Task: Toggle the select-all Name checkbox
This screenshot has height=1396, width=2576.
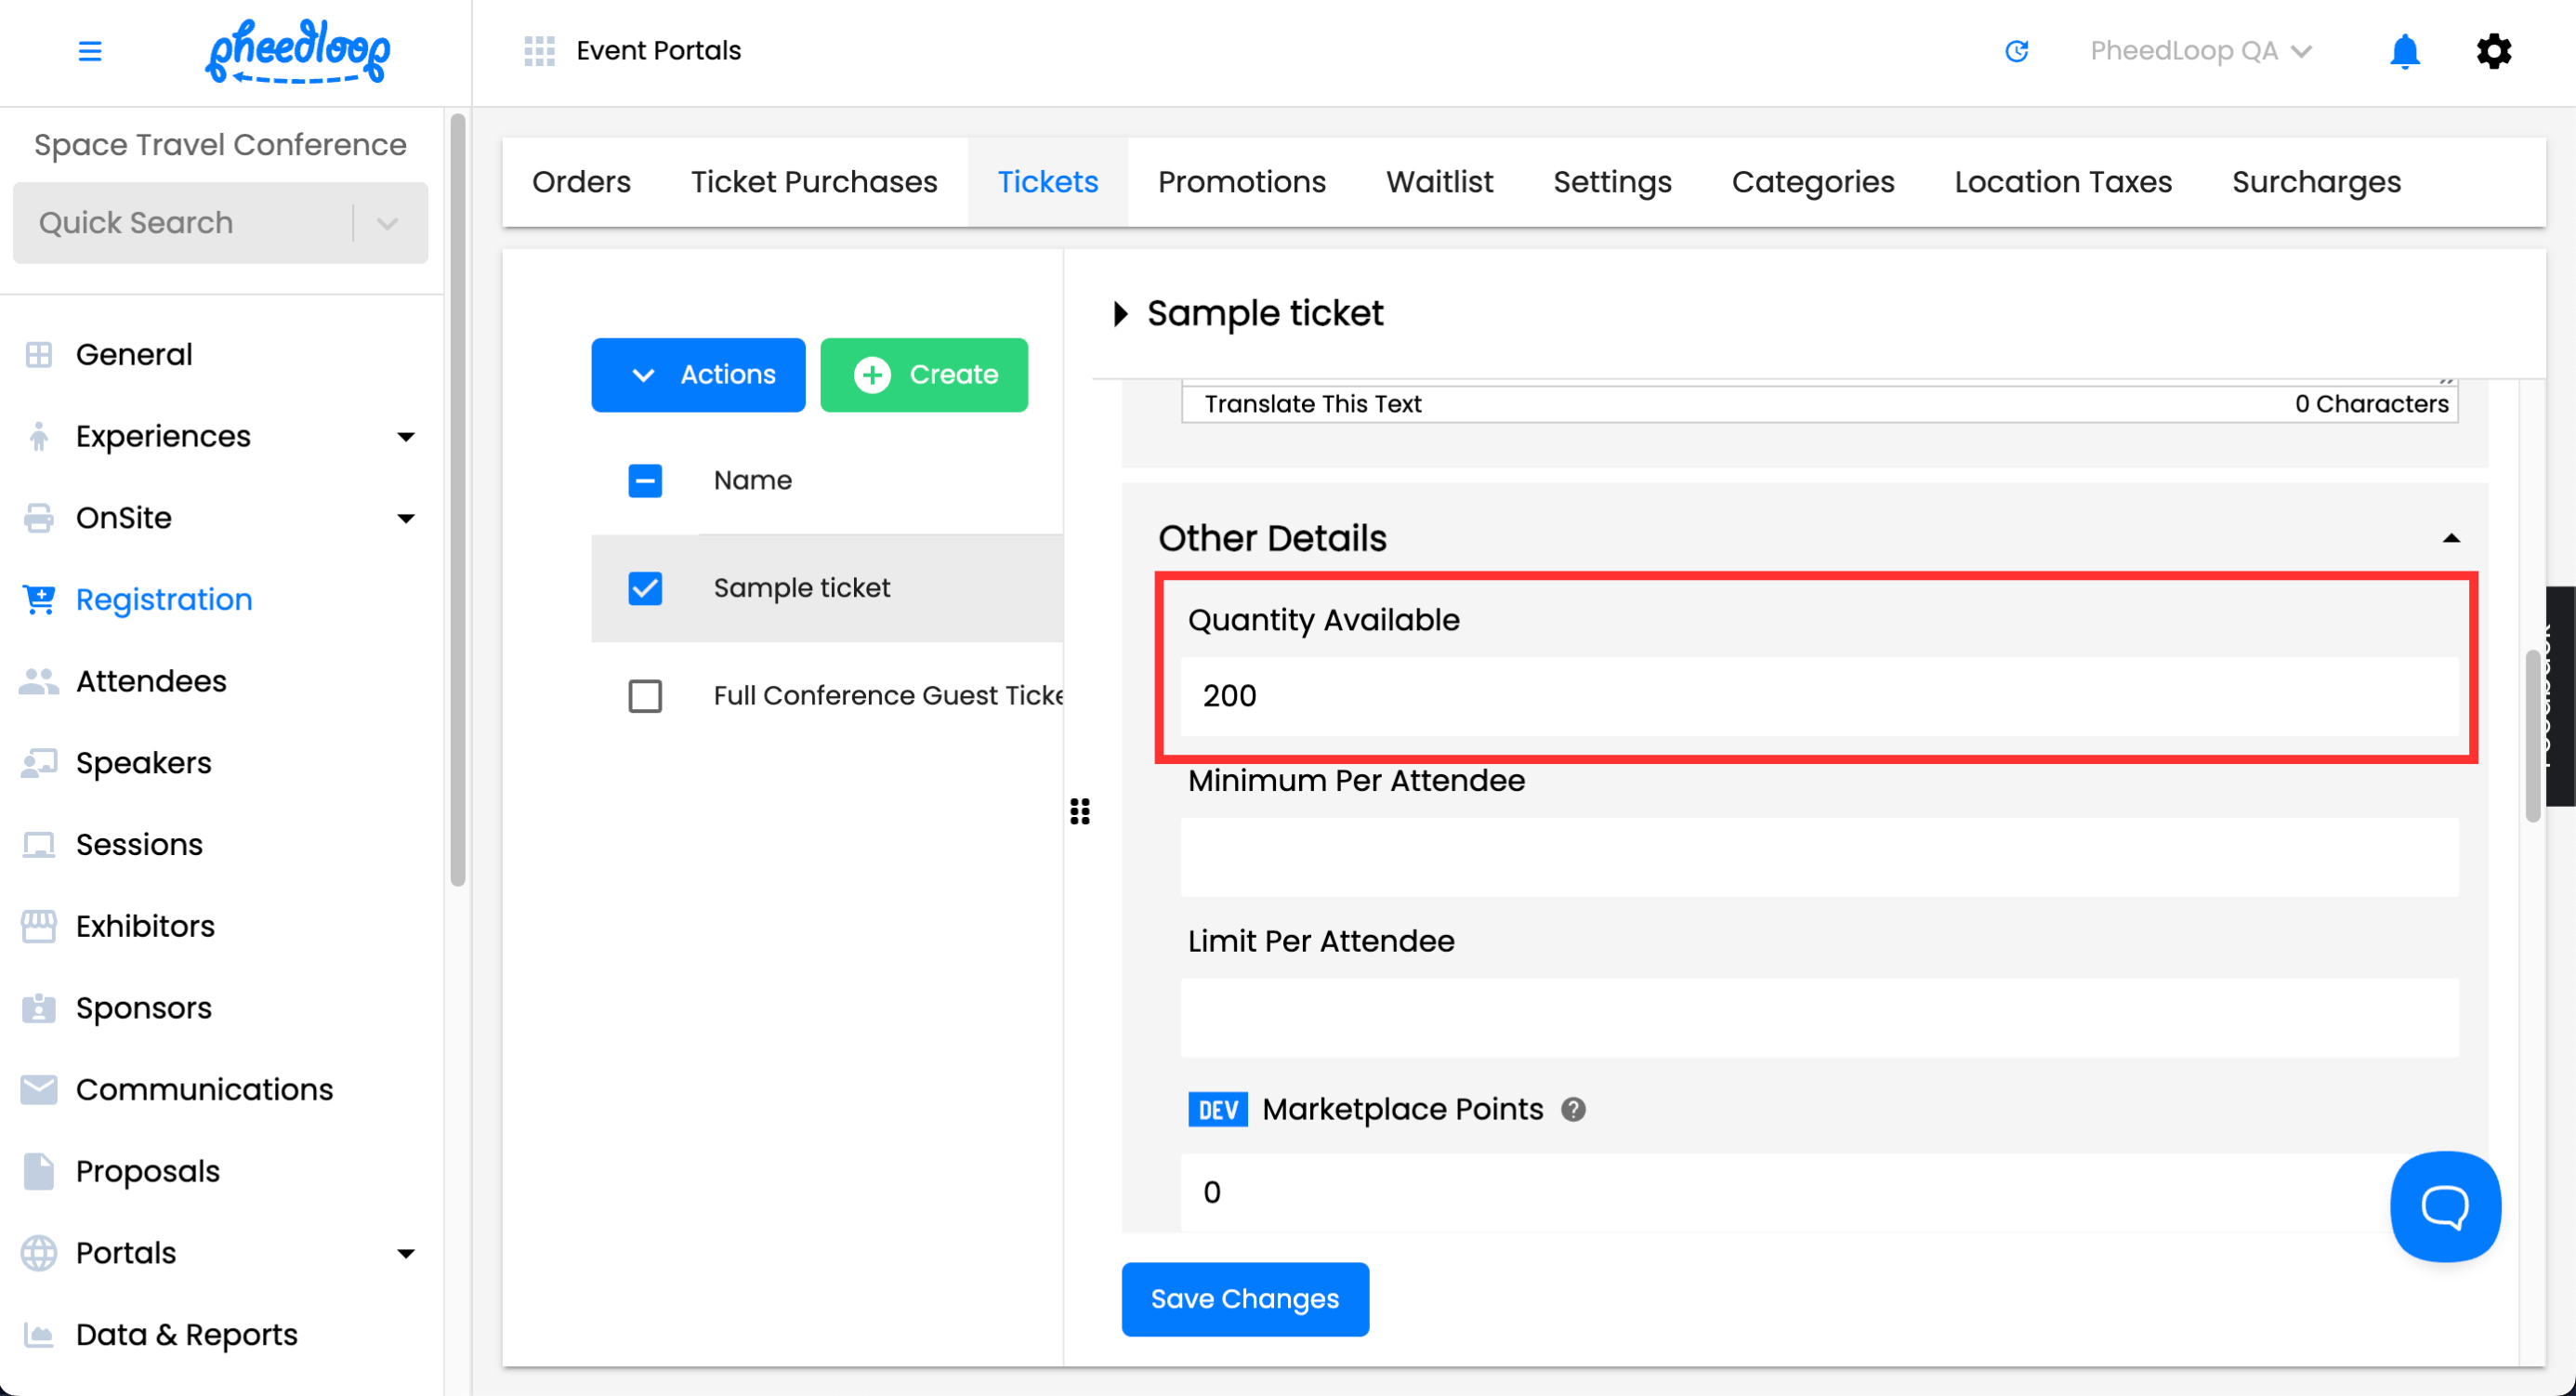Action: point(645,480)
